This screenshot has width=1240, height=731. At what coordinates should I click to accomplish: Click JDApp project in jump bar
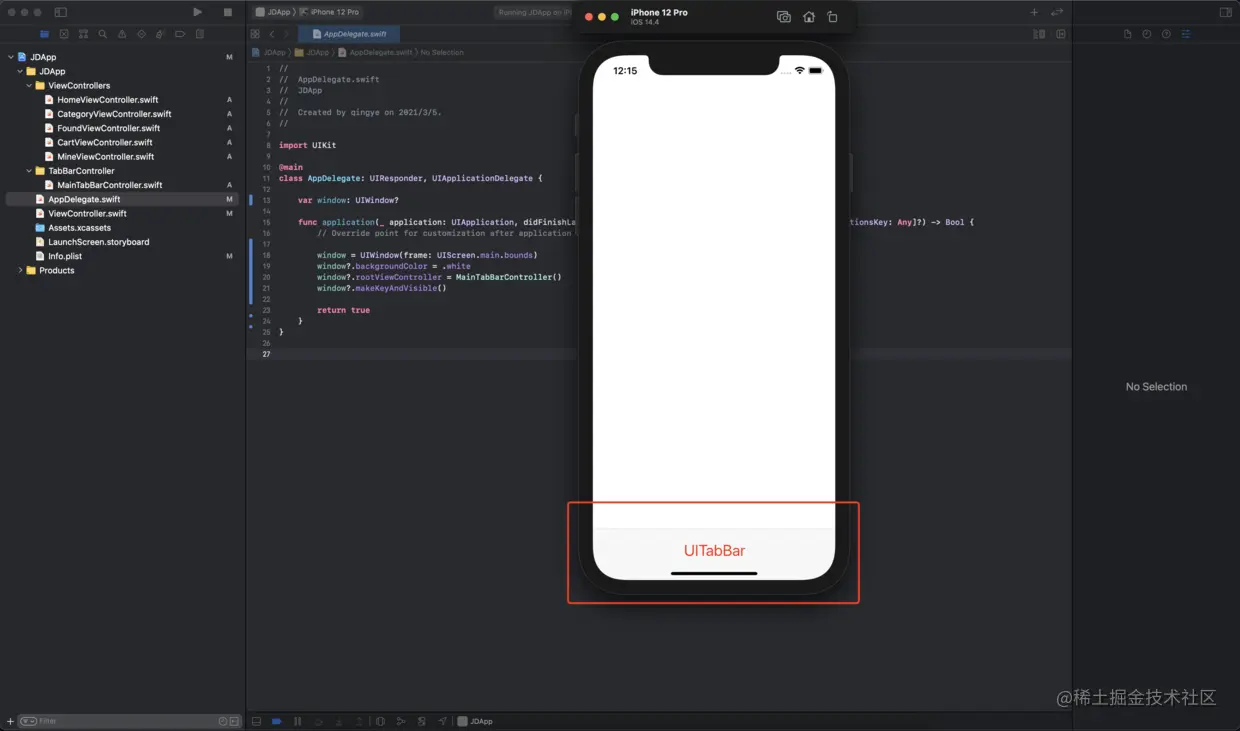coord(269,52)
